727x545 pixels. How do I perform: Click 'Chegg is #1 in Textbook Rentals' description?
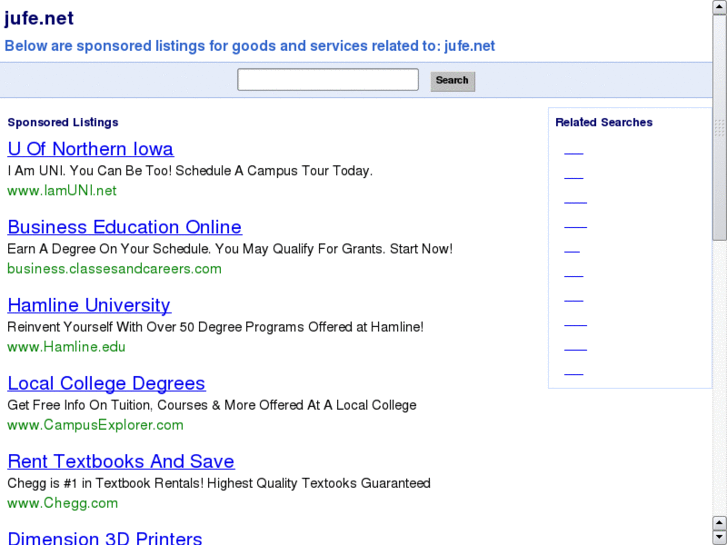219,483
